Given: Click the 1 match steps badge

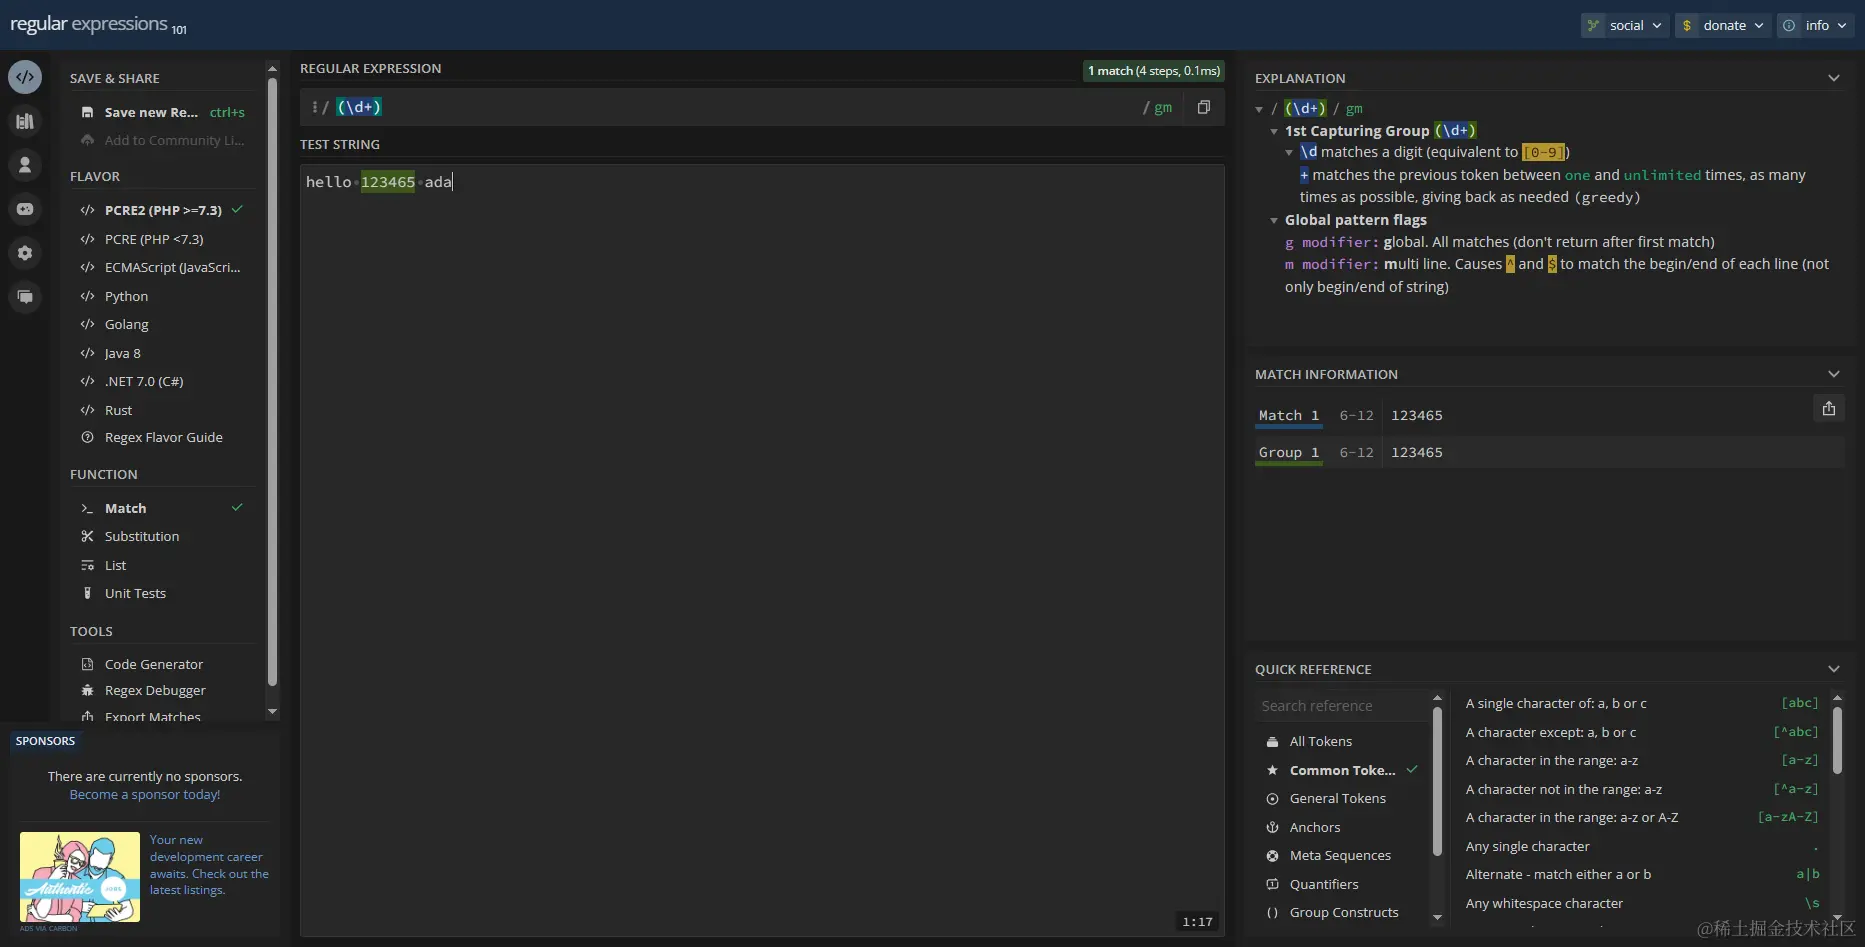Looking at the screenshot, I should (x=1154, y=71).
